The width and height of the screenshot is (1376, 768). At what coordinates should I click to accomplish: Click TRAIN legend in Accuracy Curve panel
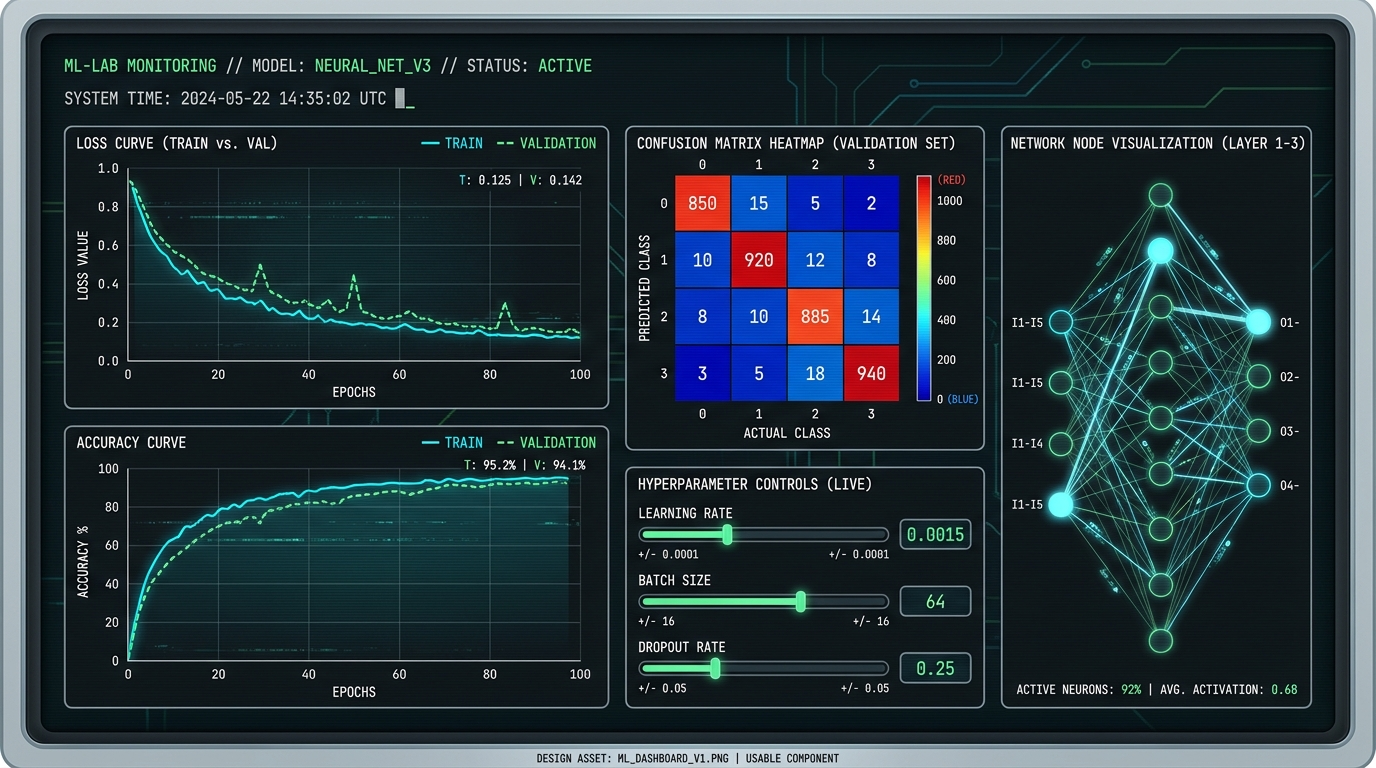(x=452, y=442)
